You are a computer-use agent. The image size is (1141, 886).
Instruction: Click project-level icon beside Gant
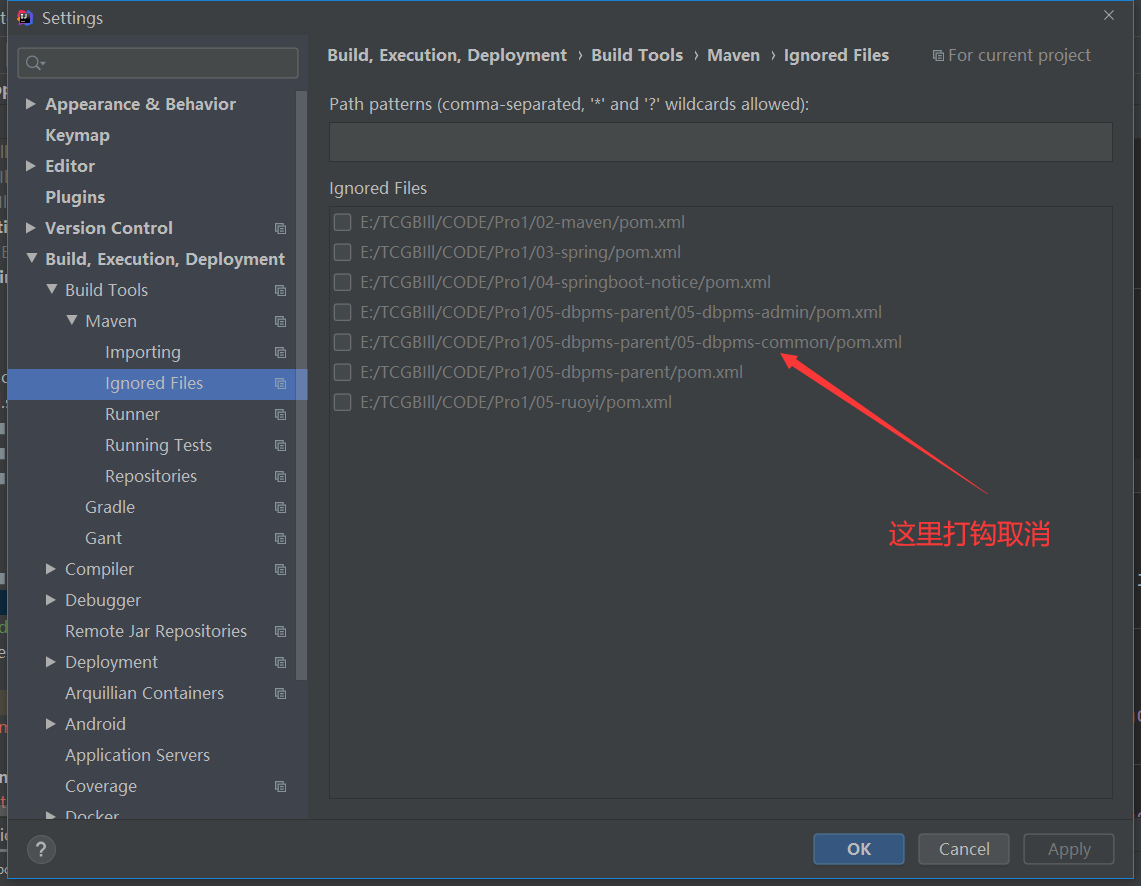click(280, 538)
